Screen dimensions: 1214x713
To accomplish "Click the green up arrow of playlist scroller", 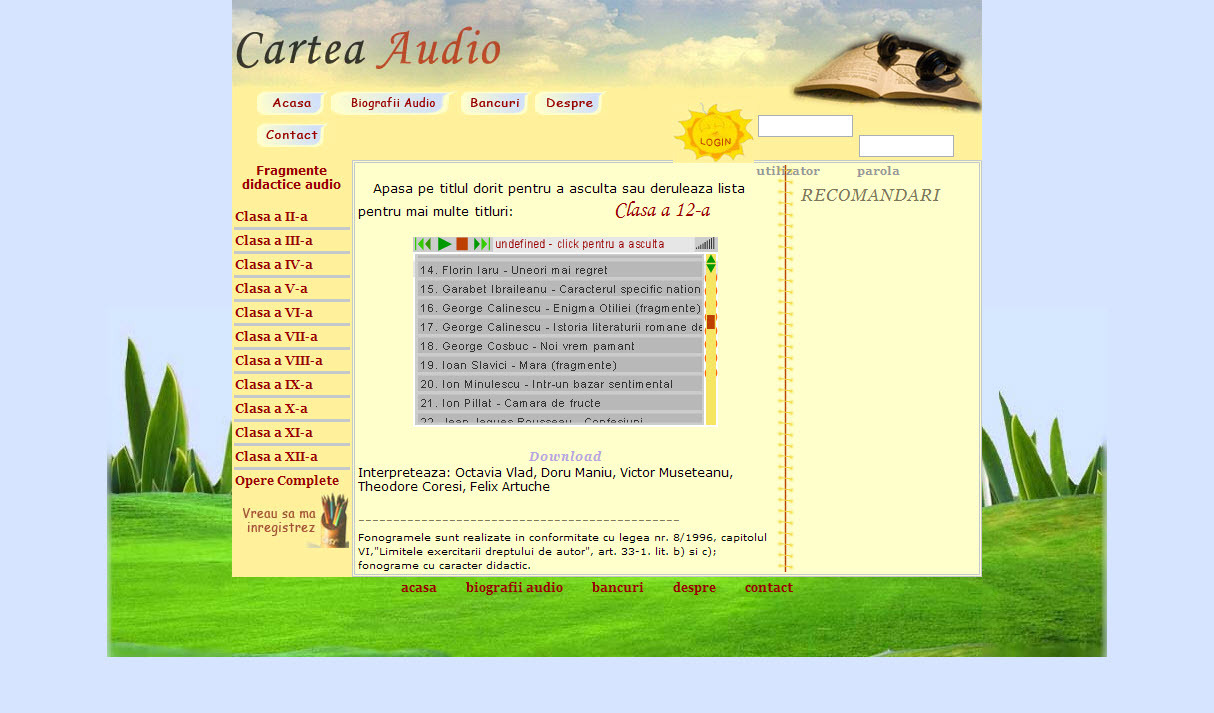I will 711,259.
